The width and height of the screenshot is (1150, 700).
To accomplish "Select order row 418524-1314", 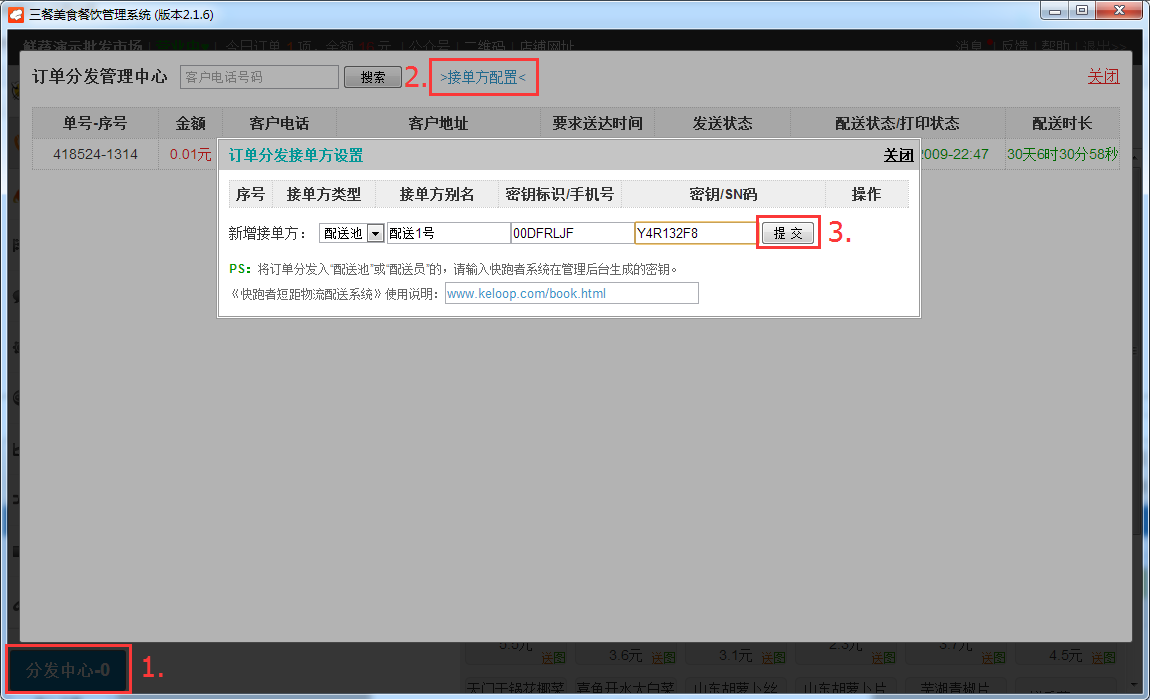I will click(x=95, y=154).
